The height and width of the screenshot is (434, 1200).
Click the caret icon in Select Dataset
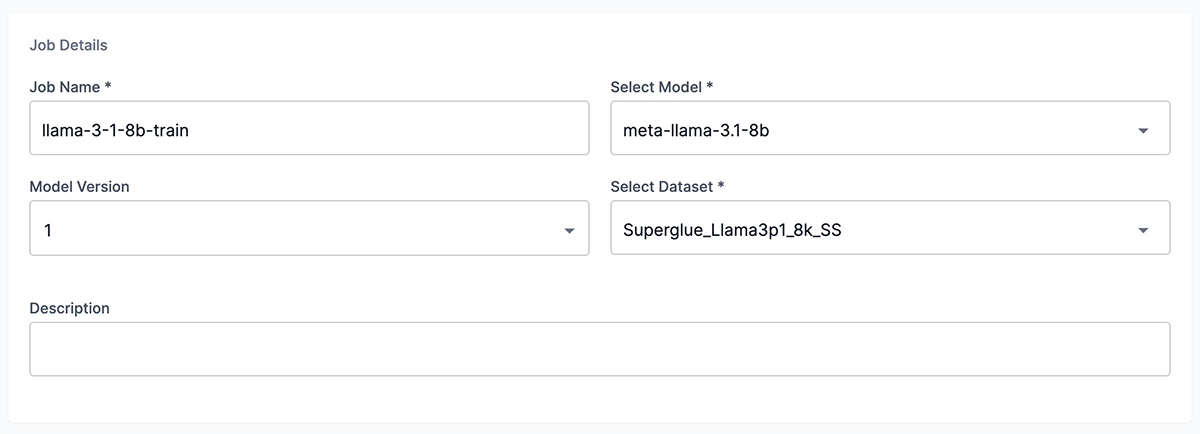pyautogui.click(x=1143, y=231)
